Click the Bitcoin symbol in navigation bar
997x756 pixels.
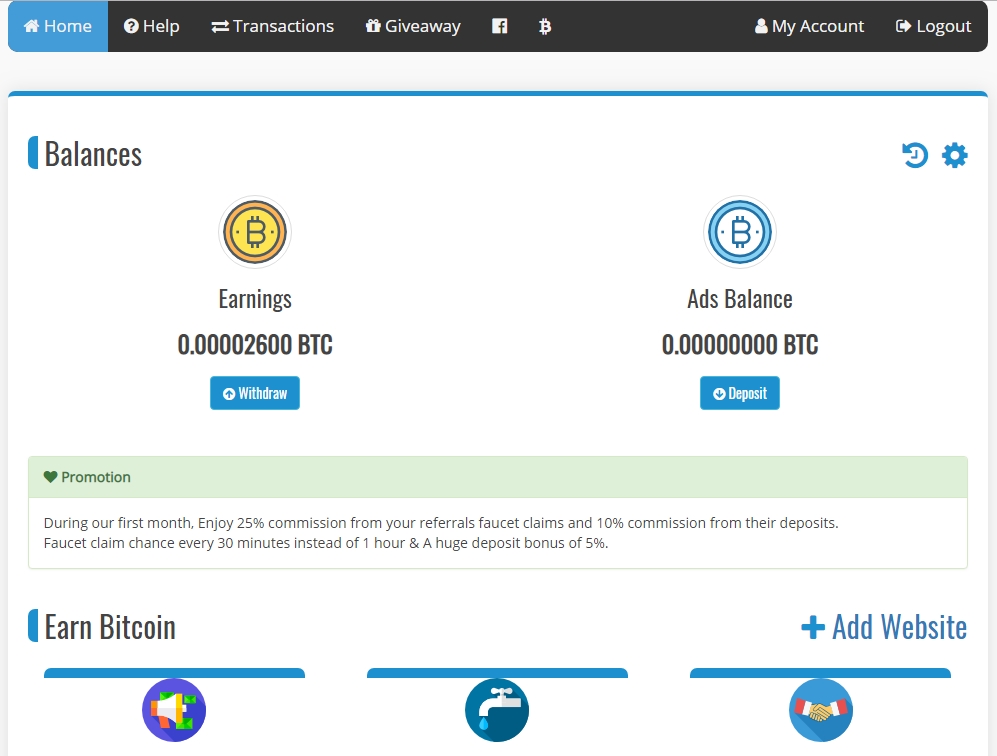(x=545, y=26)
